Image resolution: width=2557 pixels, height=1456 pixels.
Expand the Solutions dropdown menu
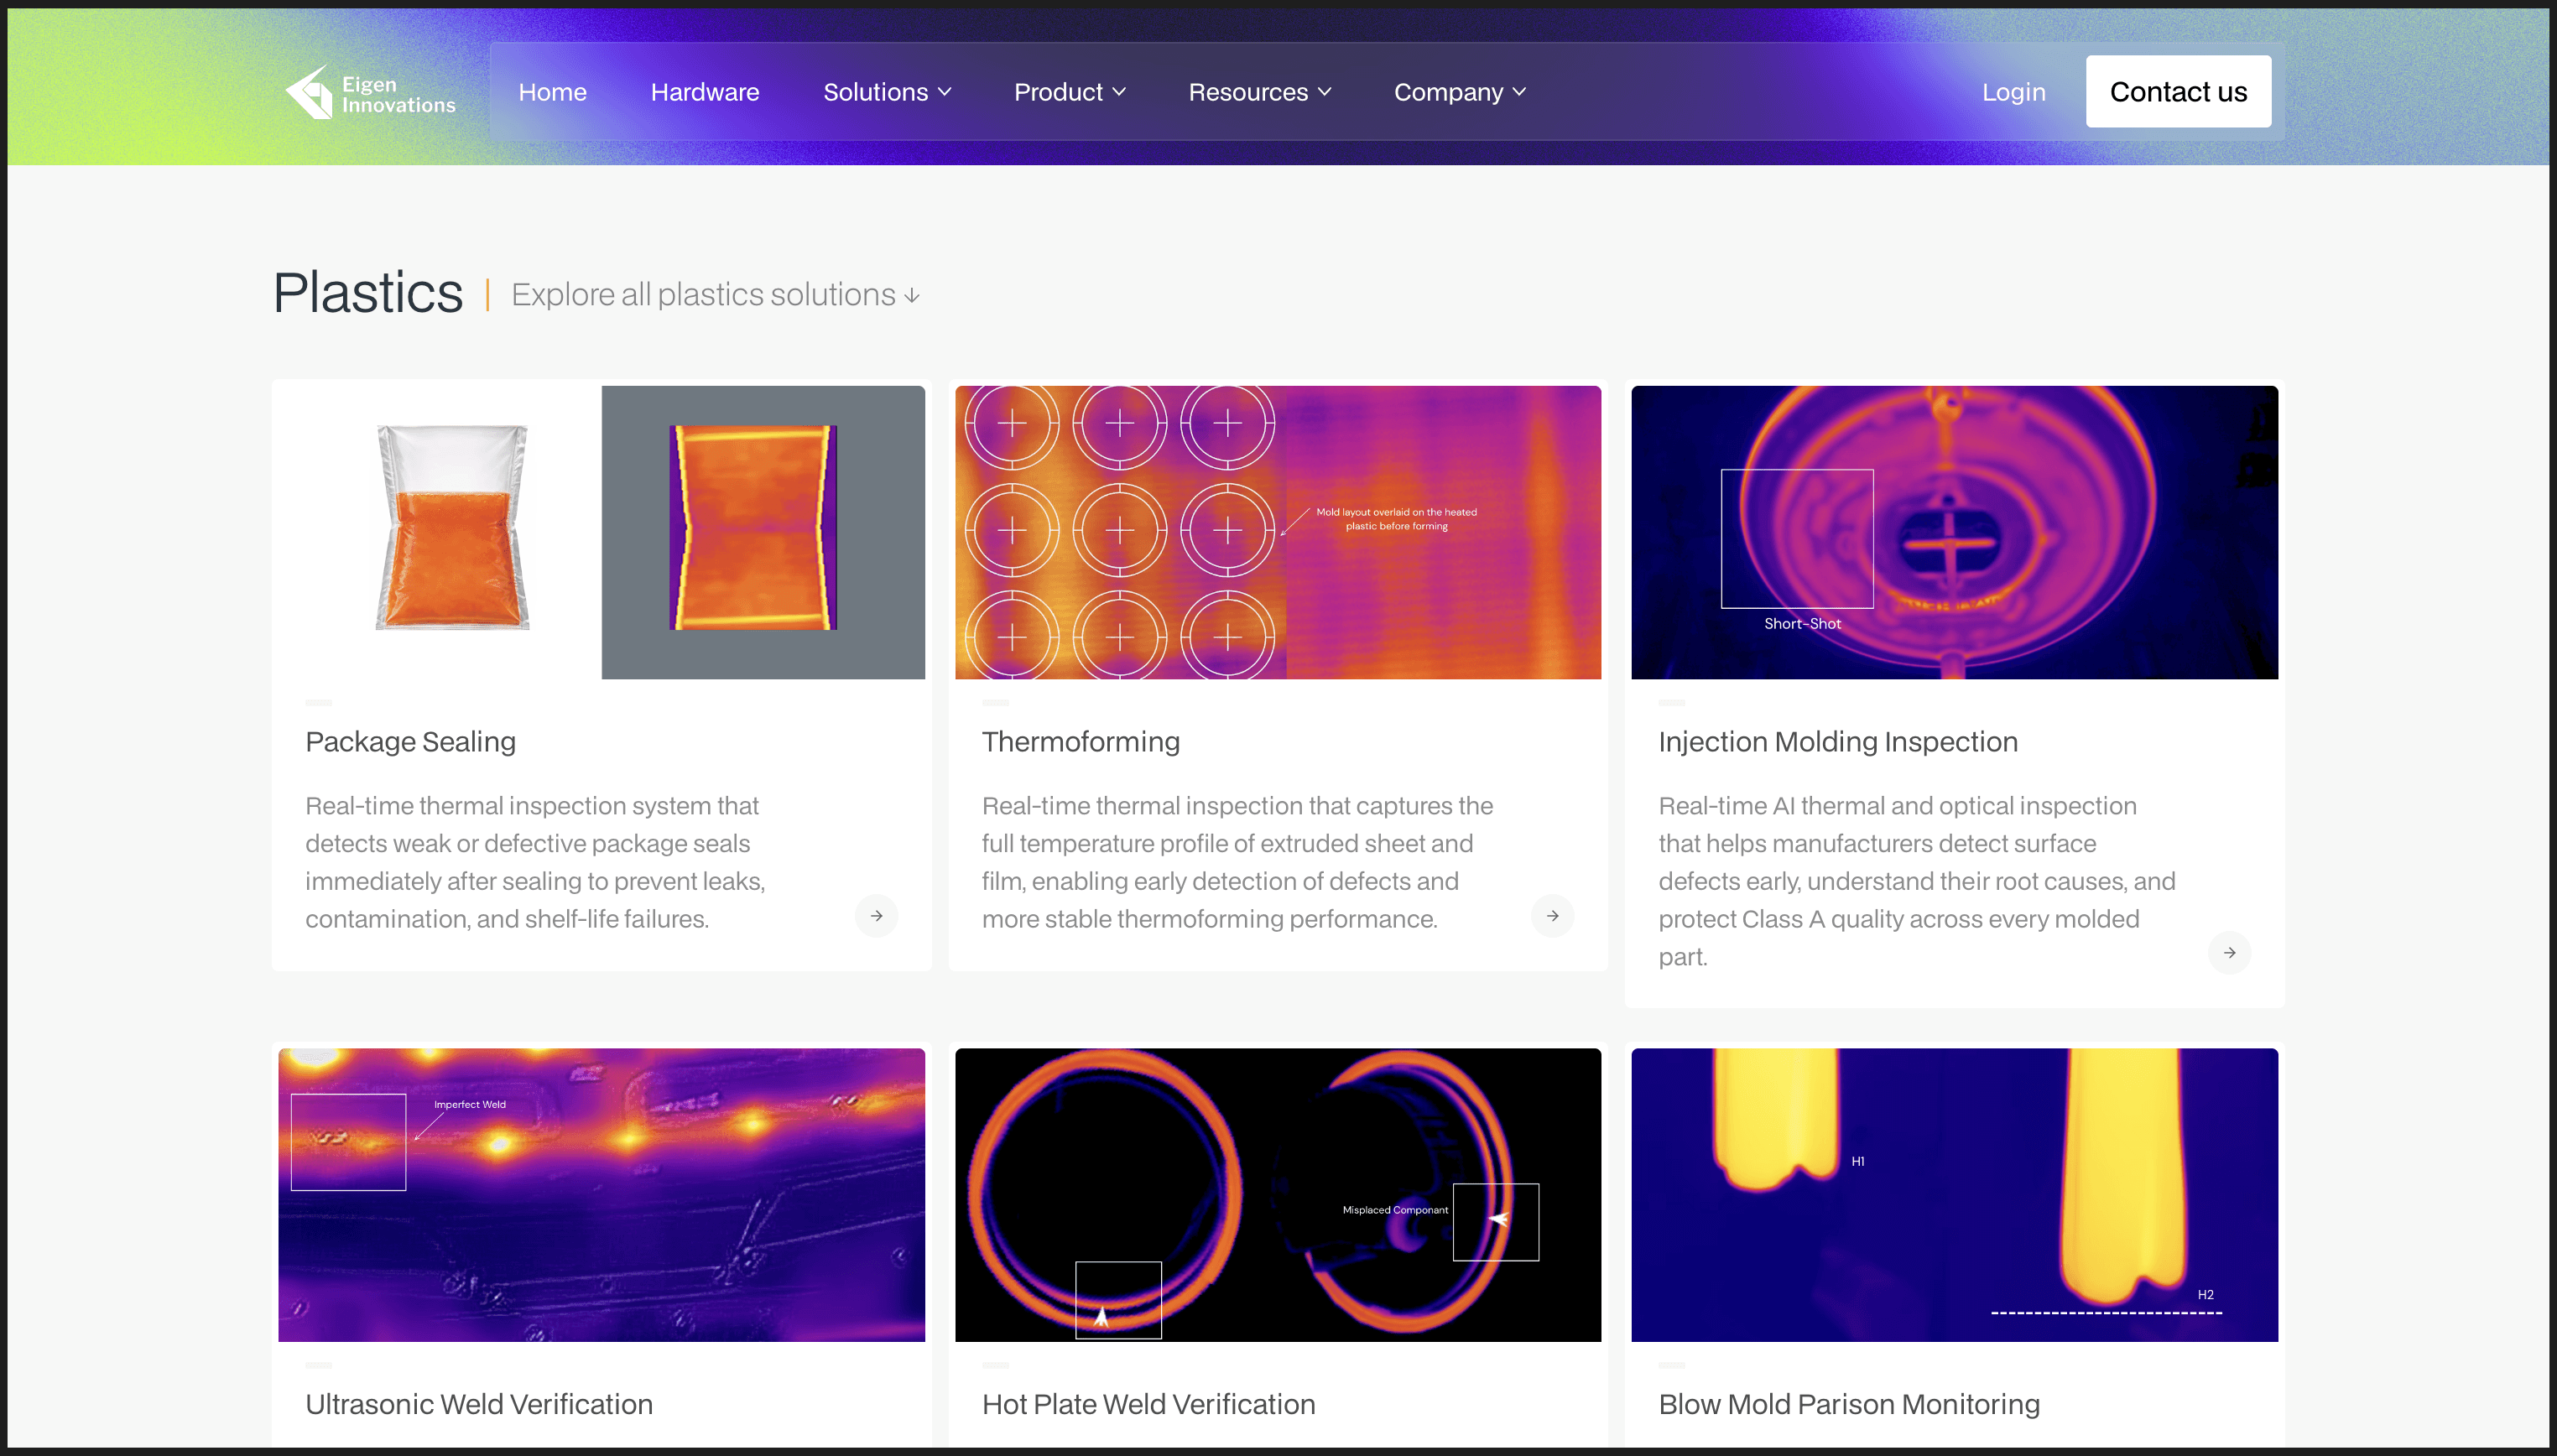click(886, 92)
